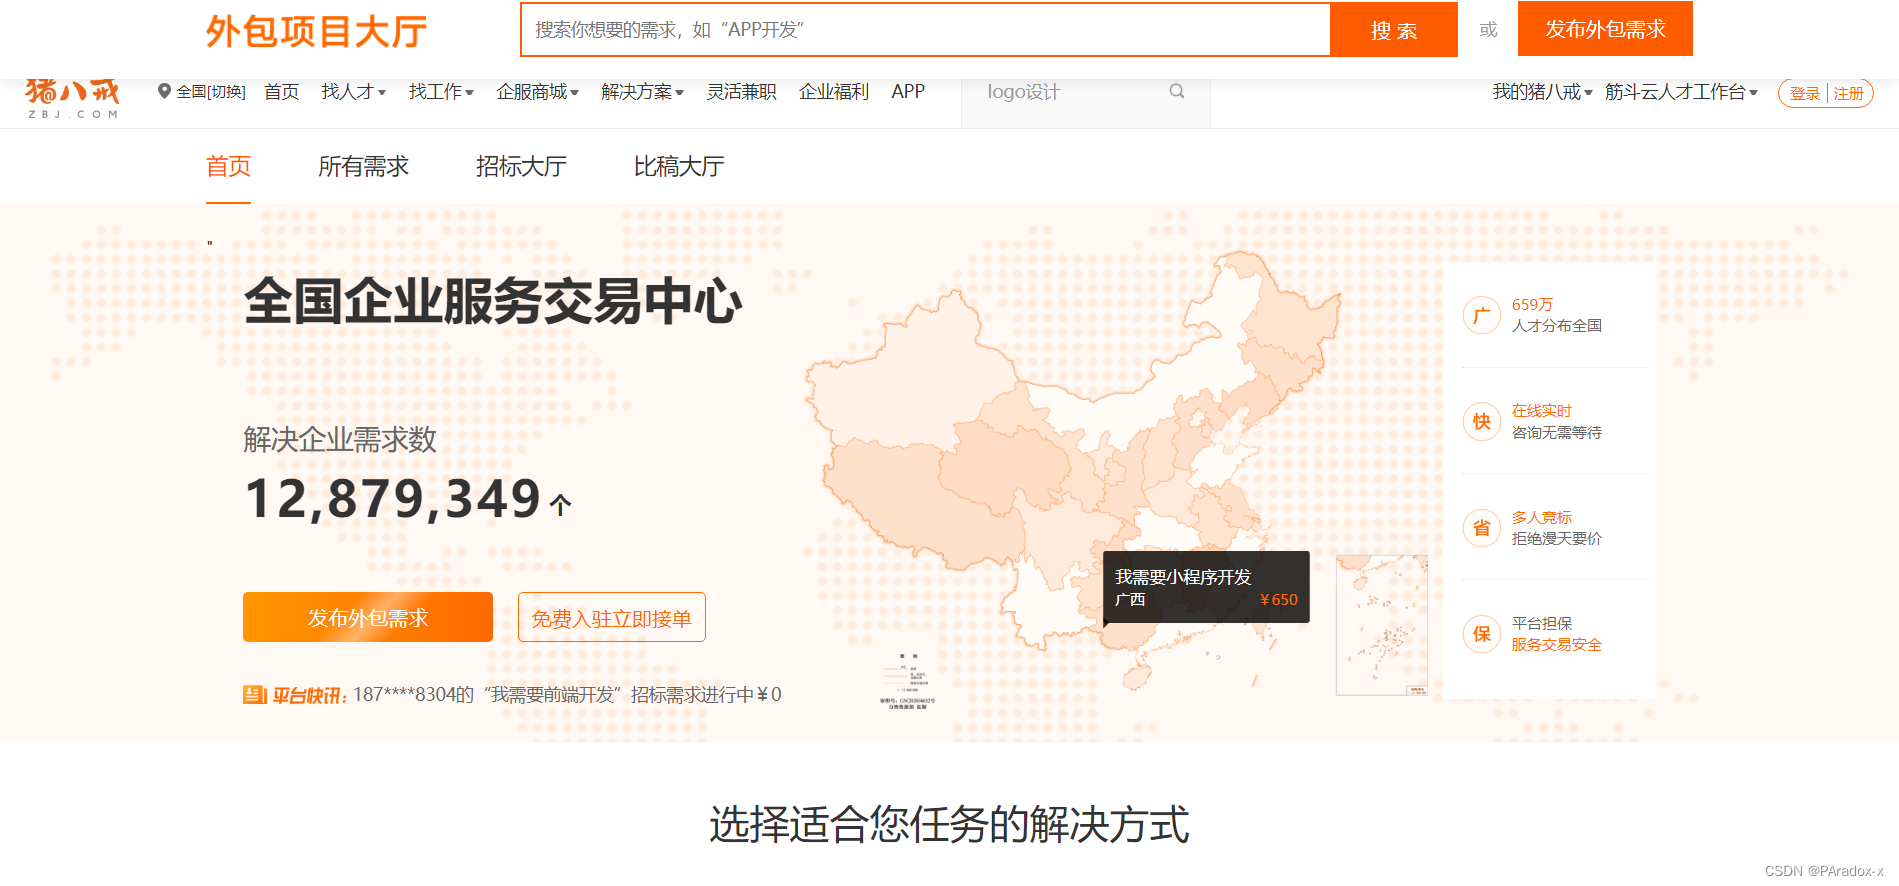Open the APP link in the navigation
Image resolution: width=1899 pixels, height=886 pixels.
(908, 92)
